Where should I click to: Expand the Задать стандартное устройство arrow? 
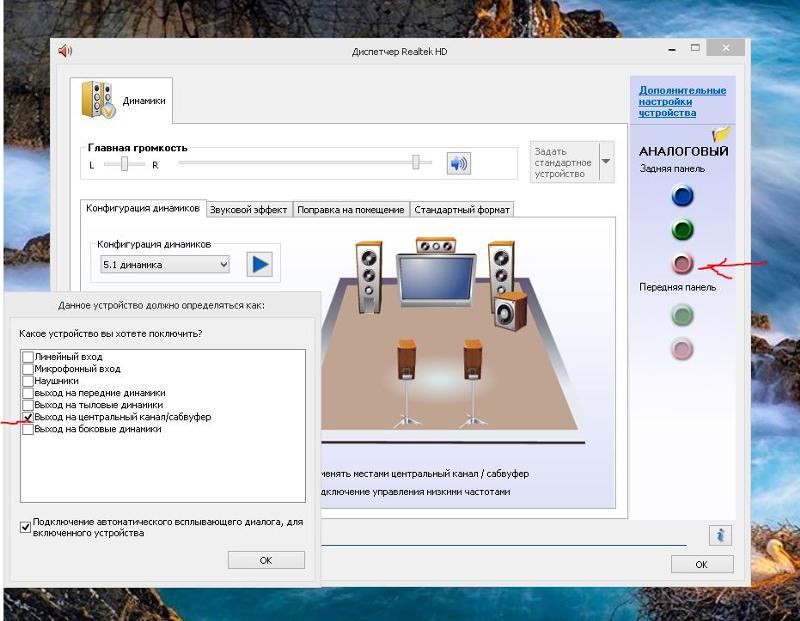click(606, 162)
